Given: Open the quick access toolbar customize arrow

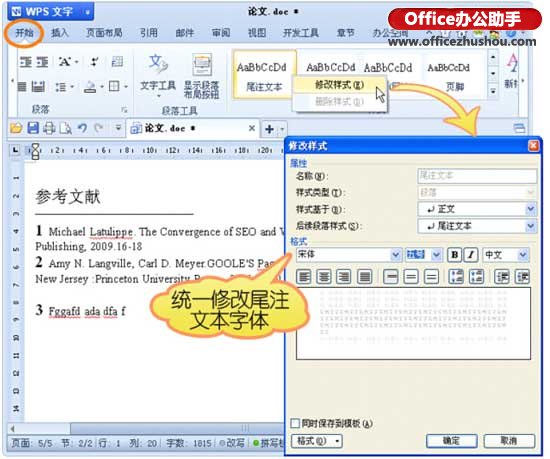Looking at the screenshot, I should click(119, 128).
